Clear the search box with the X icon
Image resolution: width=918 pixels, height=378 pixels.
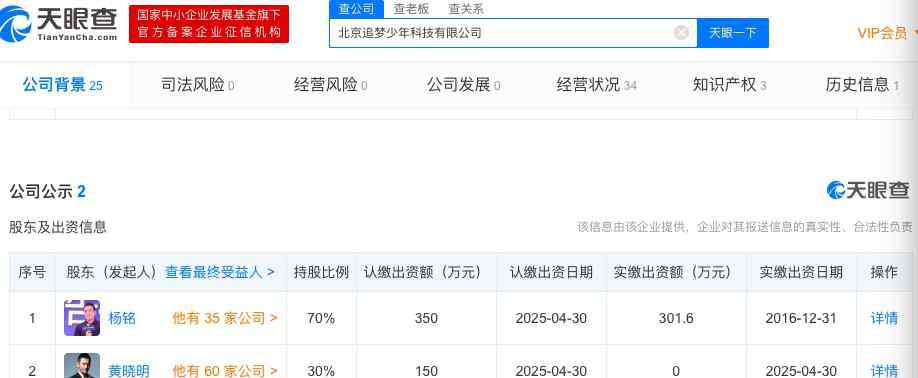[x=681, y=33]
